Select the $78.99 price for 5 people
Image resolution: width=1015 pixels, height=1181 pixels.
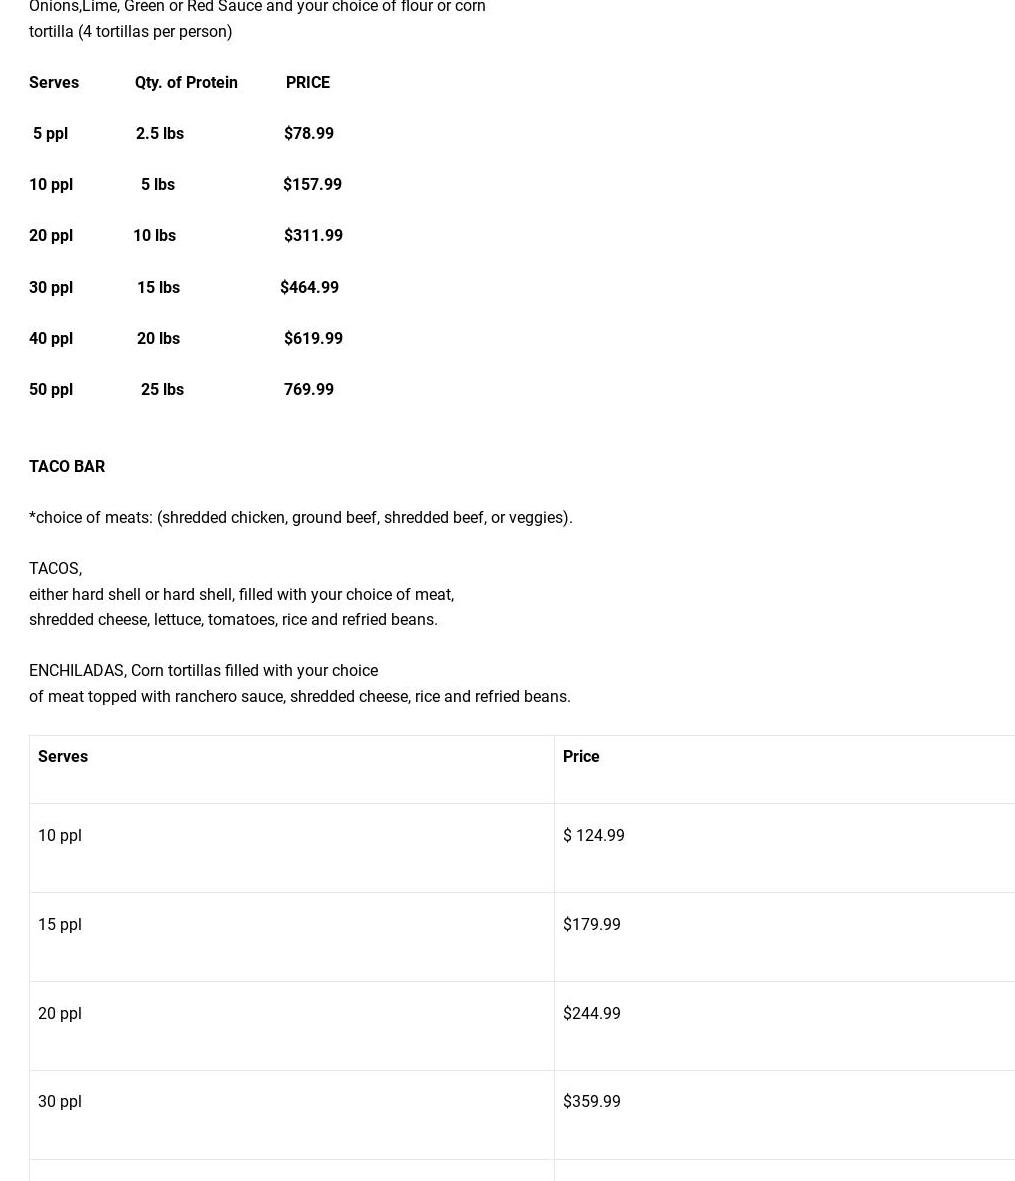[x=308, y=133]
